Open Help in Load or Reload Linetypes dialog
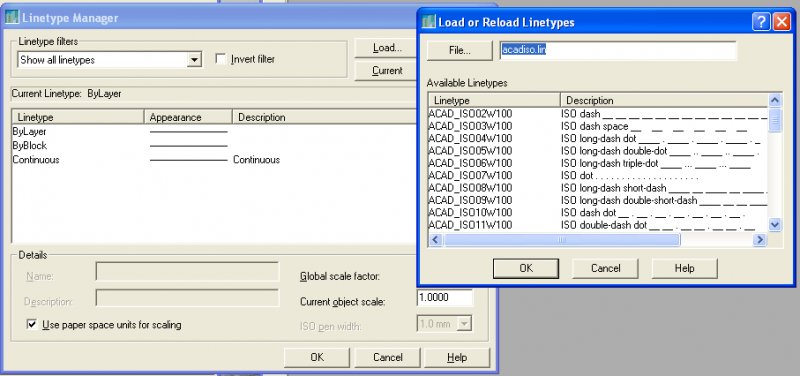 (685, 268)
